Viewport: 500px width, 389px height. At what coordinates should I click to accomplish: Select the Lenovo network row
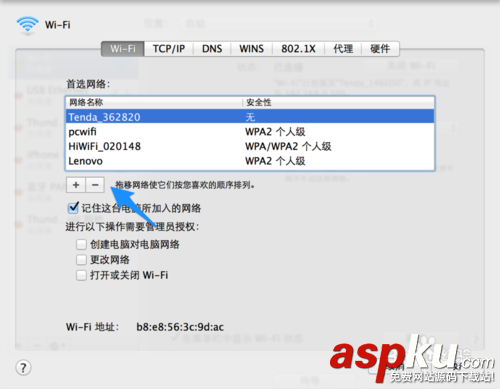point(250,161)
